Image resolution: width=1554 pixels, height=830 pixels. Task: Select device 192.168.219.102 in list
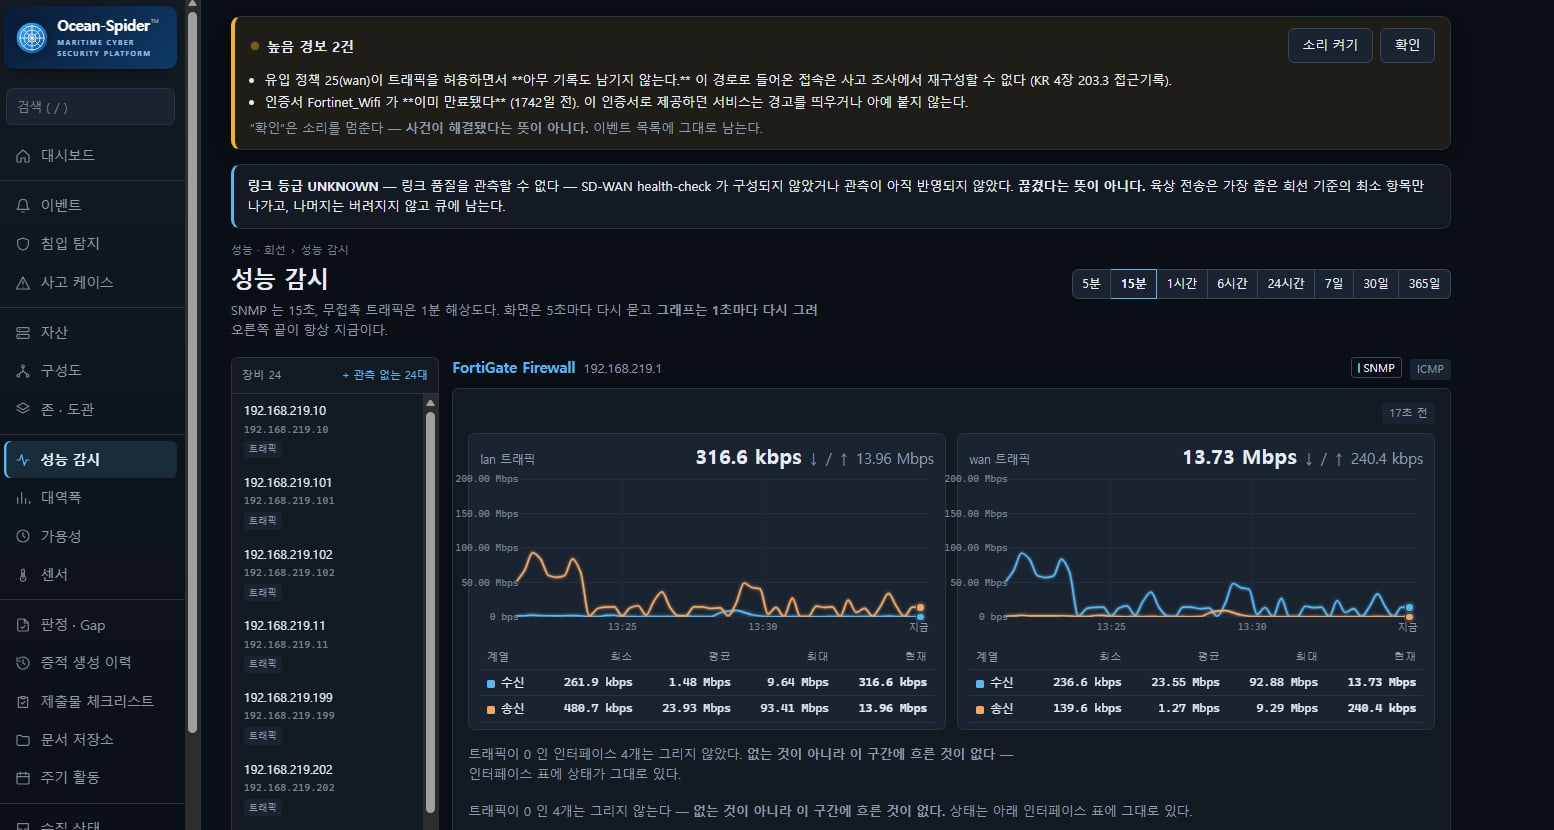(328, 573)
